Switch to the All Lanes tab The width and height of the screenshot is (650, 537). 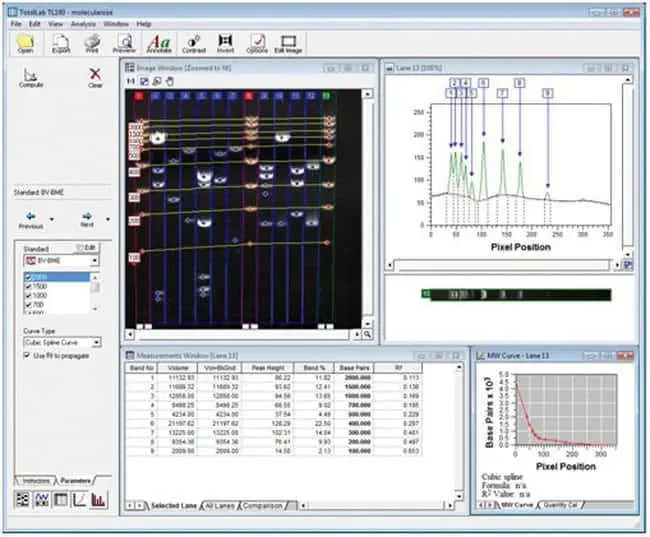click(219, 506)
